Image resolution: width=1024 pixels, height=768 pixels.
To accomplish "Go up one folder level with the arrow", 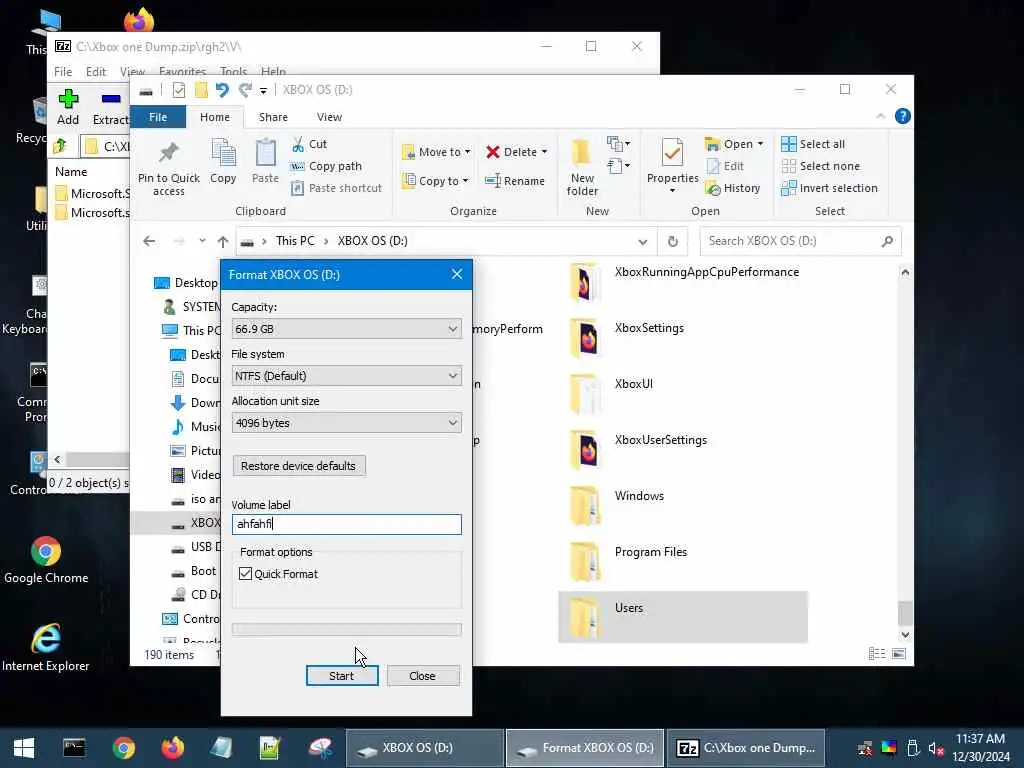I will coord(223,242).
